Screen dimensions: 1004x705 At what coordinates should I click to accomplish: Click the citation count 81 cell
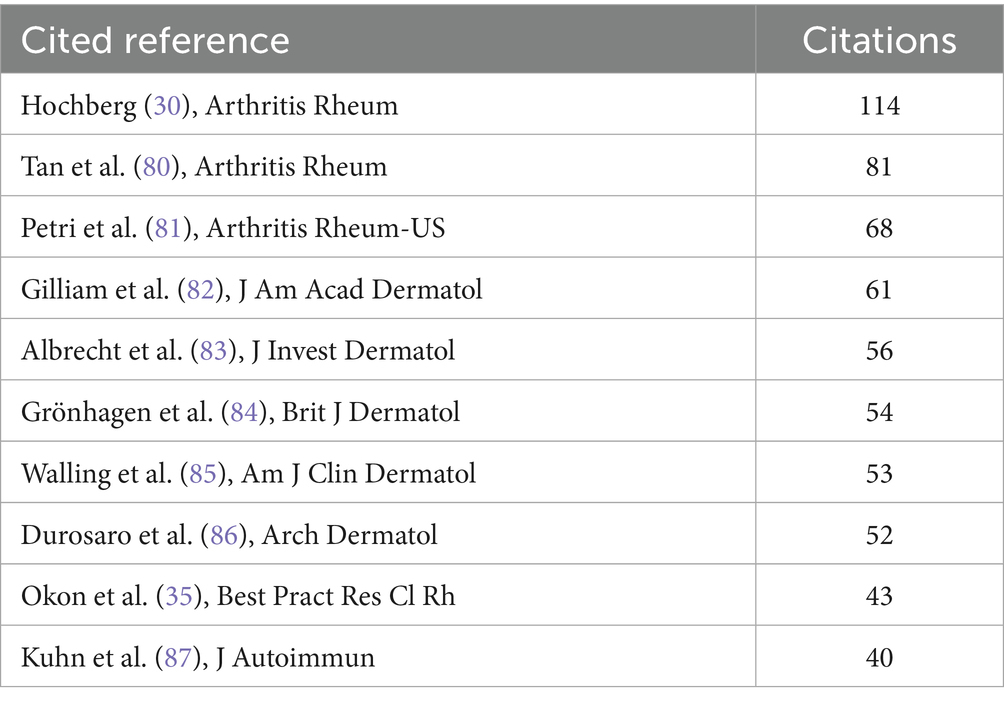879,166
